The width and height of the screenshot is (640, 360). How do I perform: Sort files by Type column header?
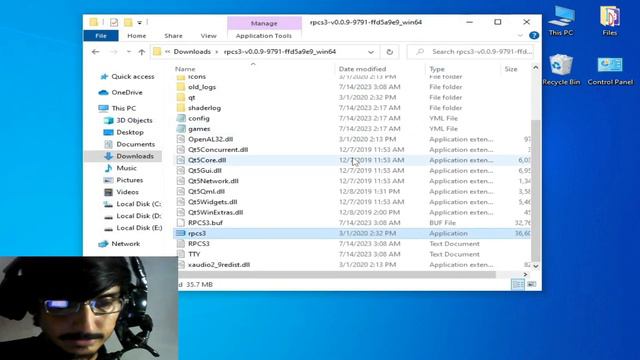pyautogui.click(x=437, y=69)
